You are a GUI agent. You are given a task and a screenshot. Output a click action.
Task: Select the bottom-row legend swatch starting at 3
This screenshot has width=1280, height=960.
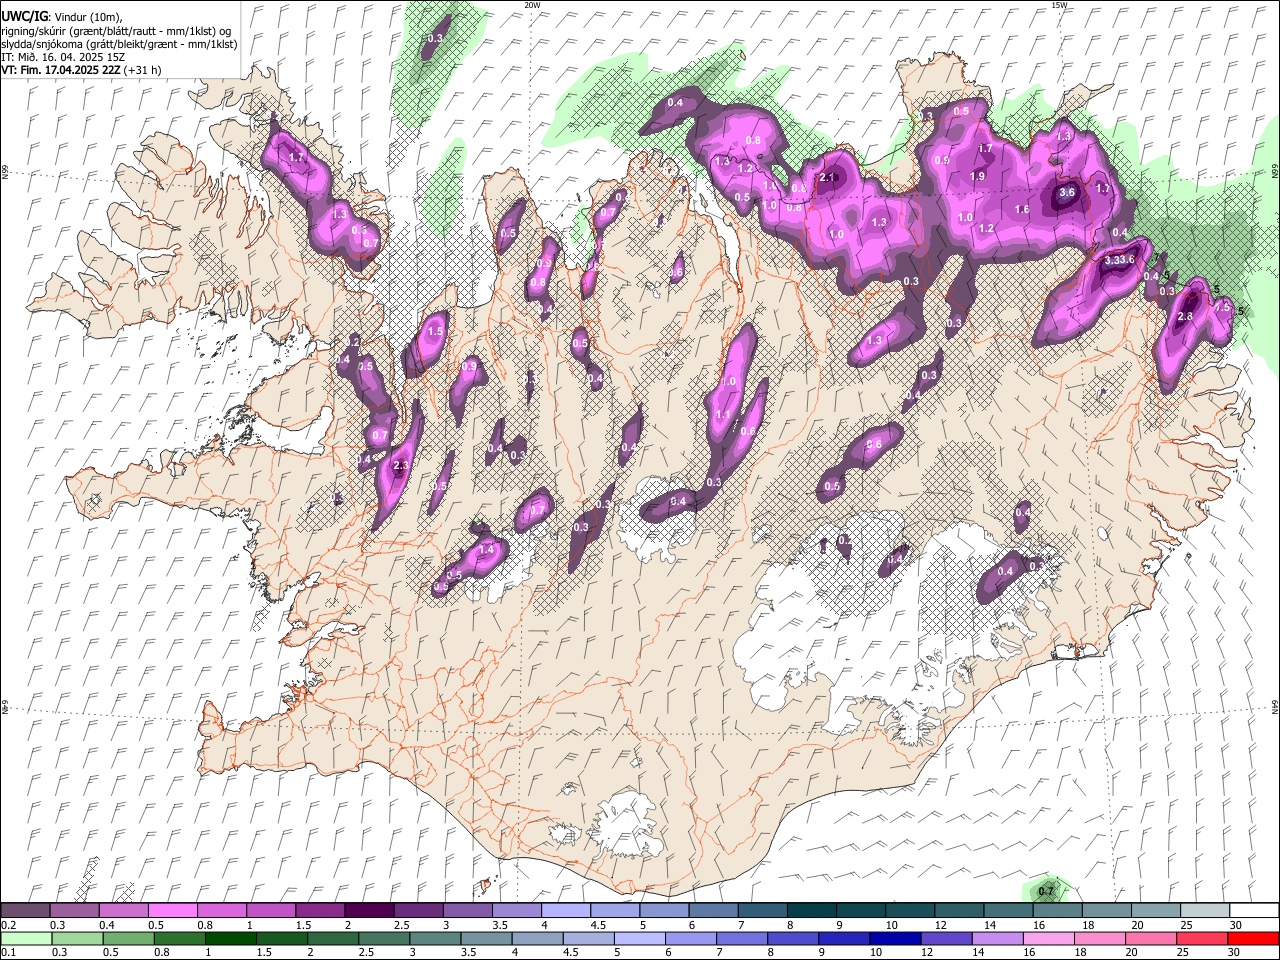click(435, 938)
